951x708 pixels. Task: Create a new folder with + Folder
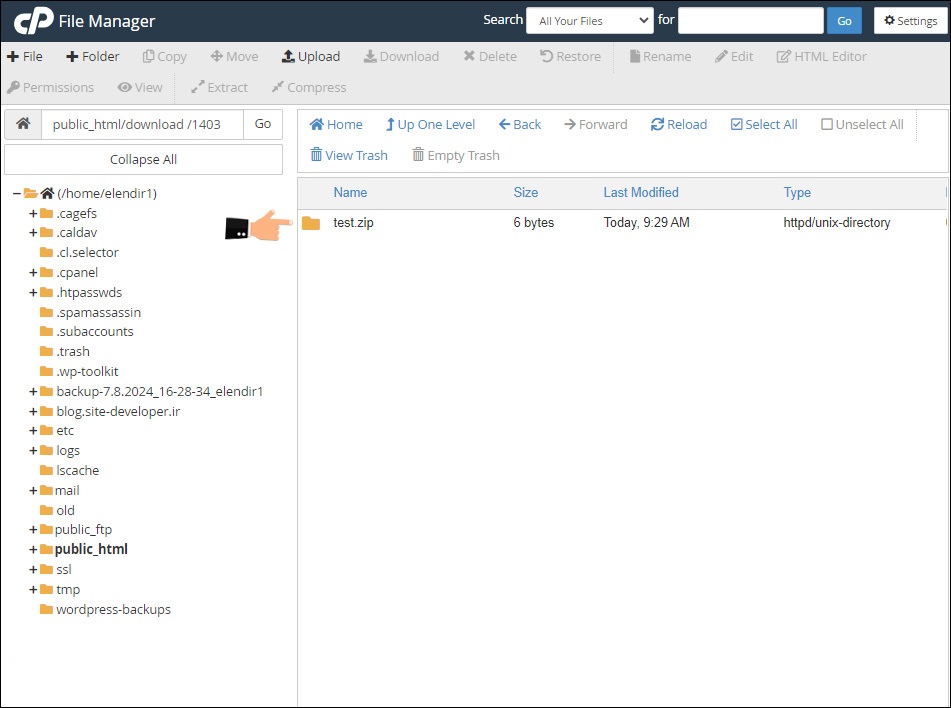tap(92, 57)
